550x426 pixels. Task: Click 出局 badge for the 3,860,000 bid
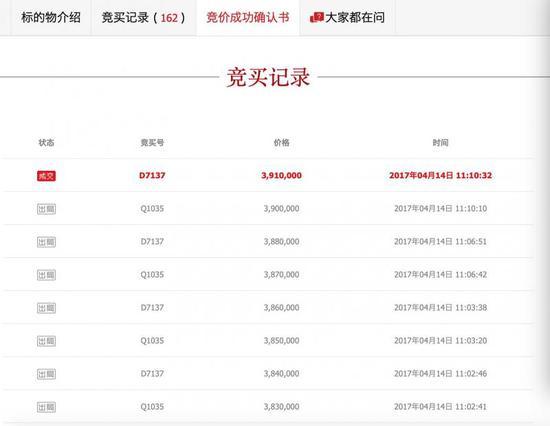[46, 308]
